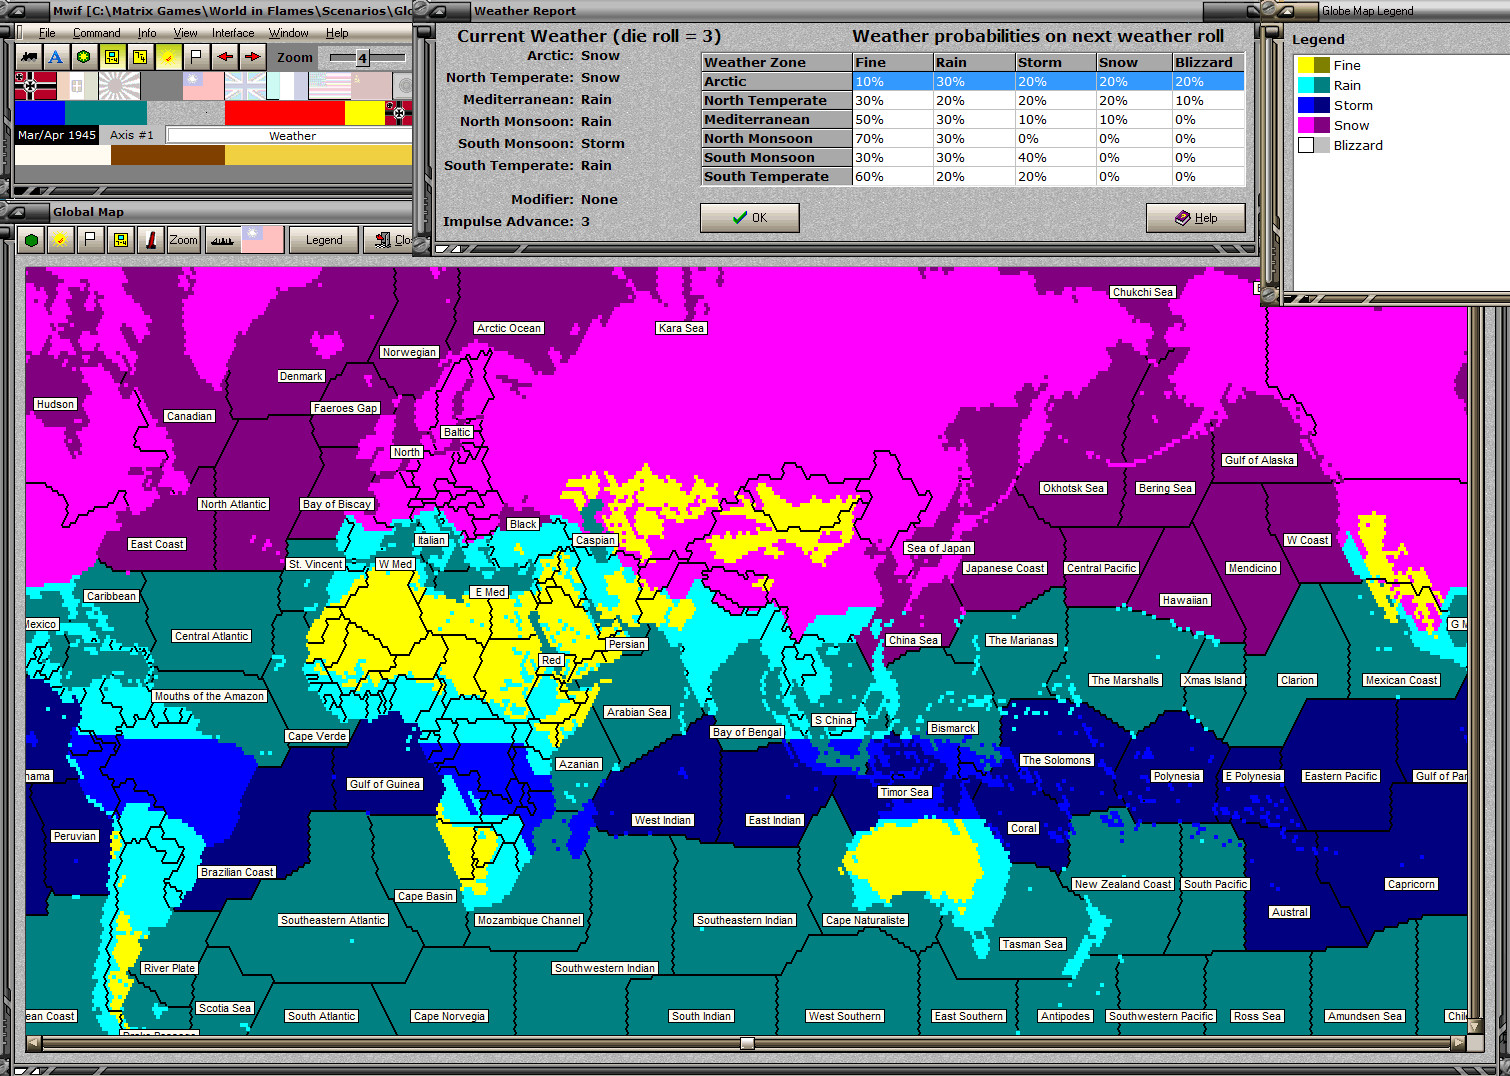
Task: Click the ship silhouette icon in Global Map toolbar
Action: pos(222,240)
